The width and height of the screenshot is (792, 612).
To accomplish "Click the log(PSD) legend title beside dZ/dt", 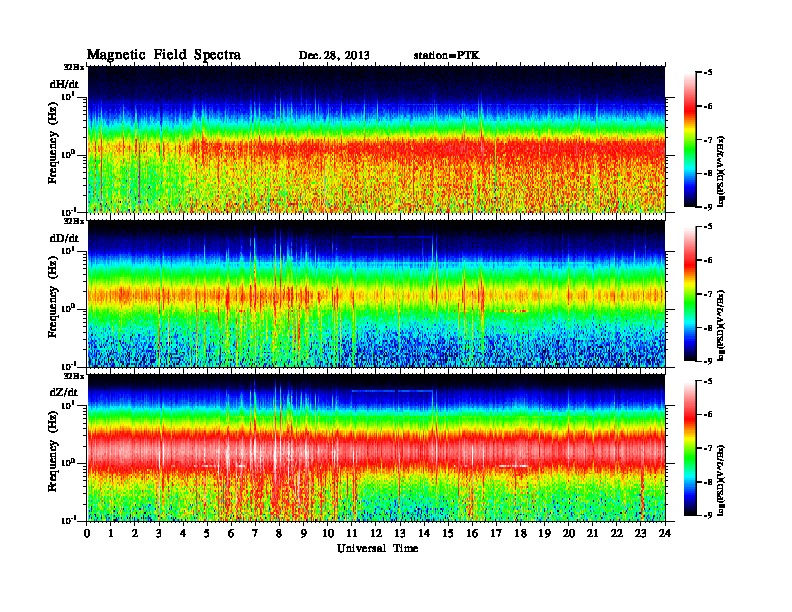I will coord(721,480).
